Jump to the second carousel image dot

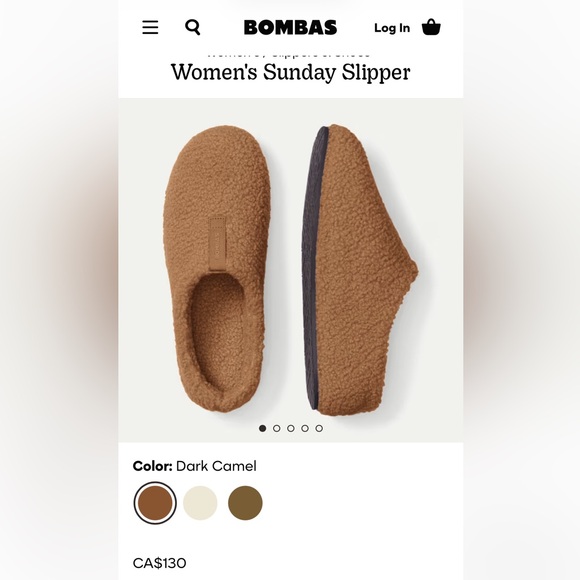(x=277, y=428)
